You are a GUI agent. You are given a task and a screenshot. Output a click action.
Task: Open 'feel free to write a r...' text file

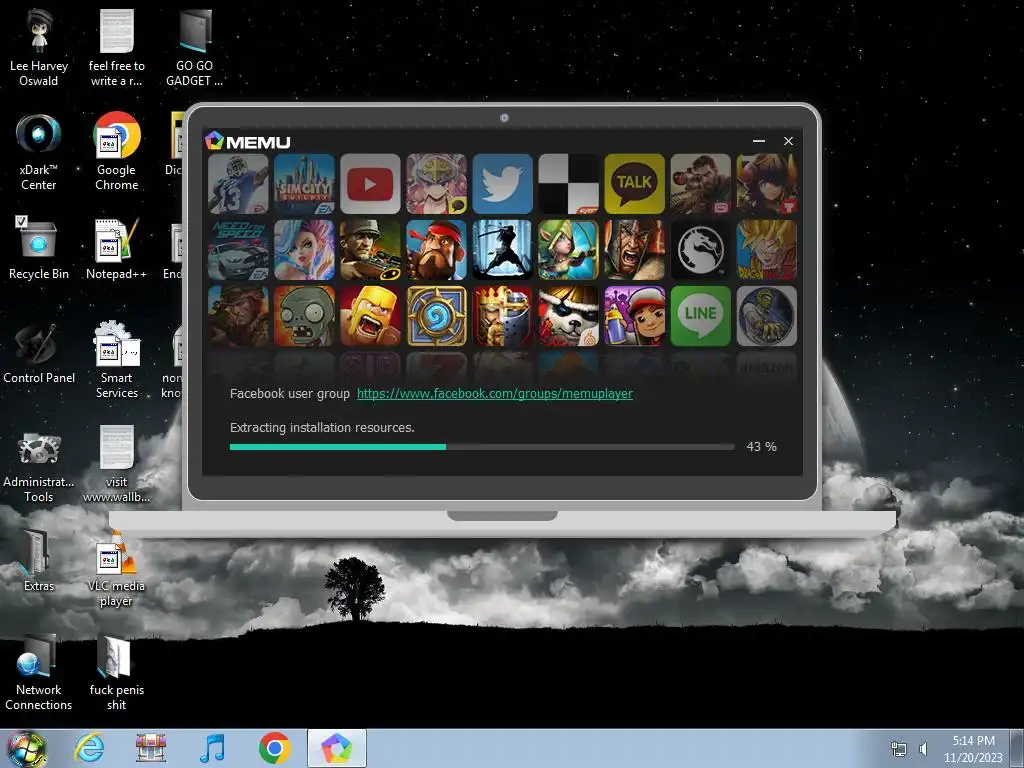pos(116,48)
